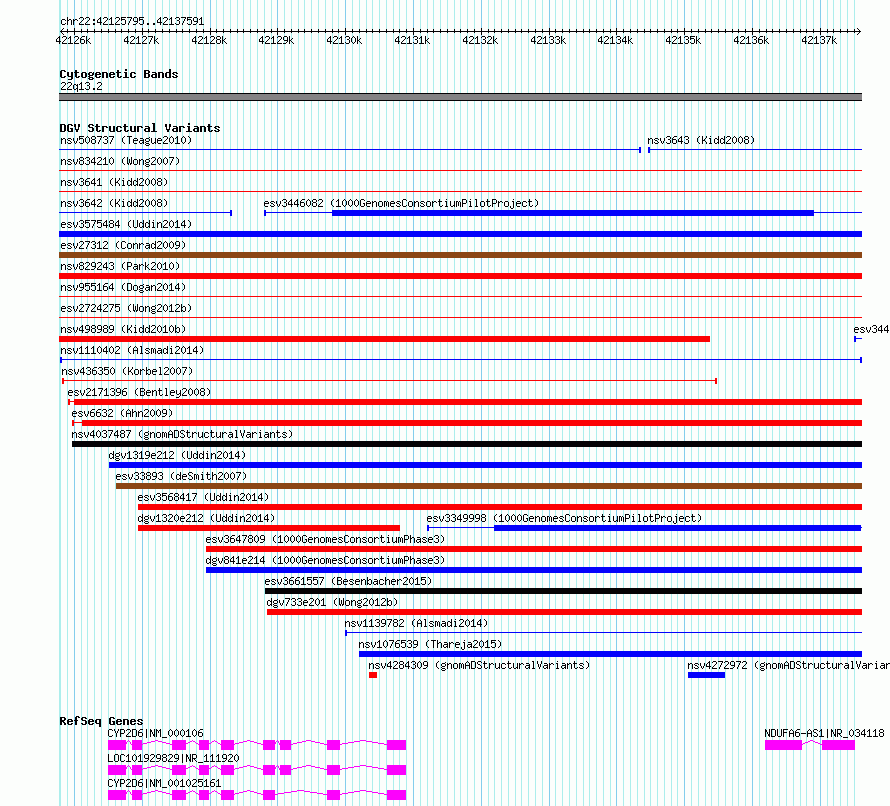Select nsv1139782 (Alsmadi2014) label

[x=416, y=623]
